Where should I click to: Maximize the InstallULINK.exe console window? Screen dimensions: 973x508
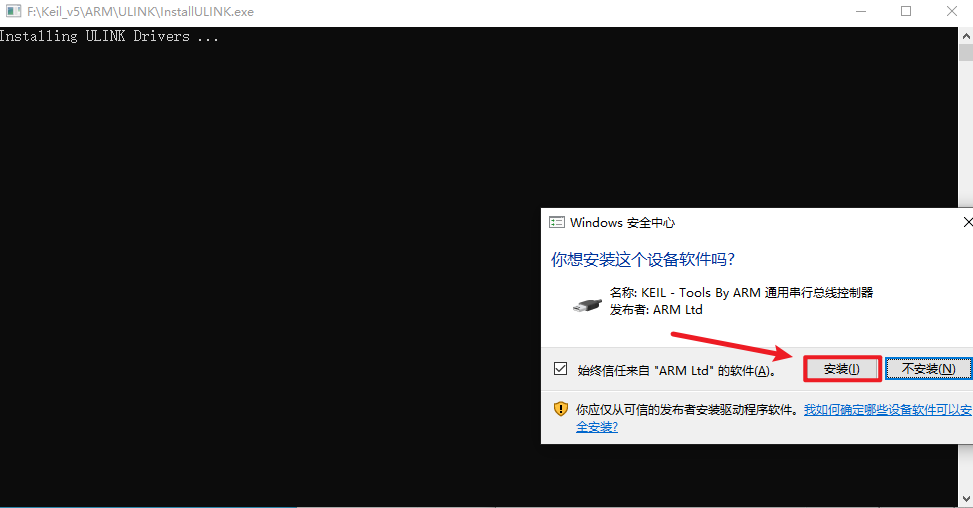coord(906,11)
